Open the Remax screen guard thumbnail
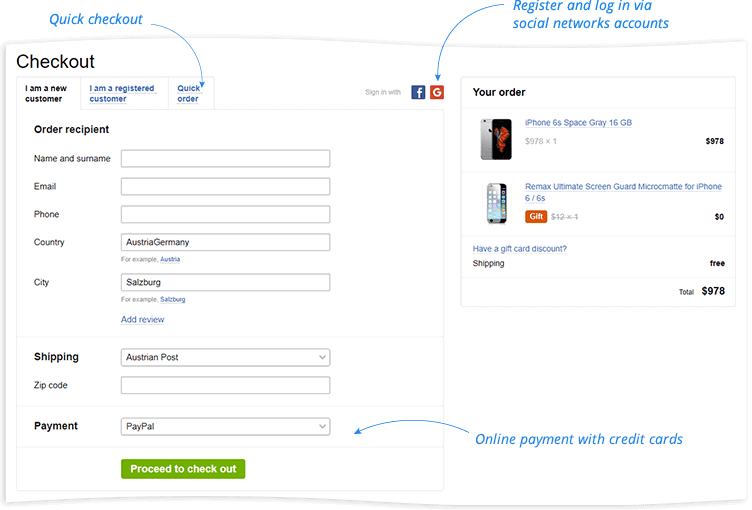The image size is (752, 510). point(496,203)
